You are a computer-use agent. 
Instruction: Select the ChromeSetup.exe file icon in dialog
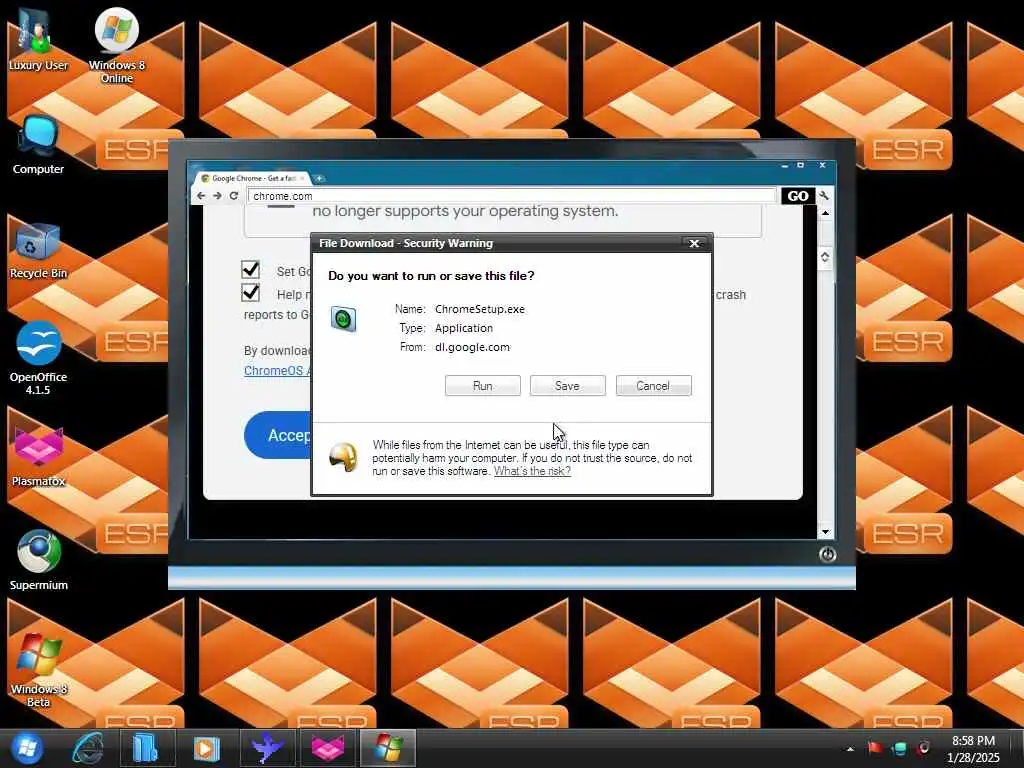coord(344,319)
